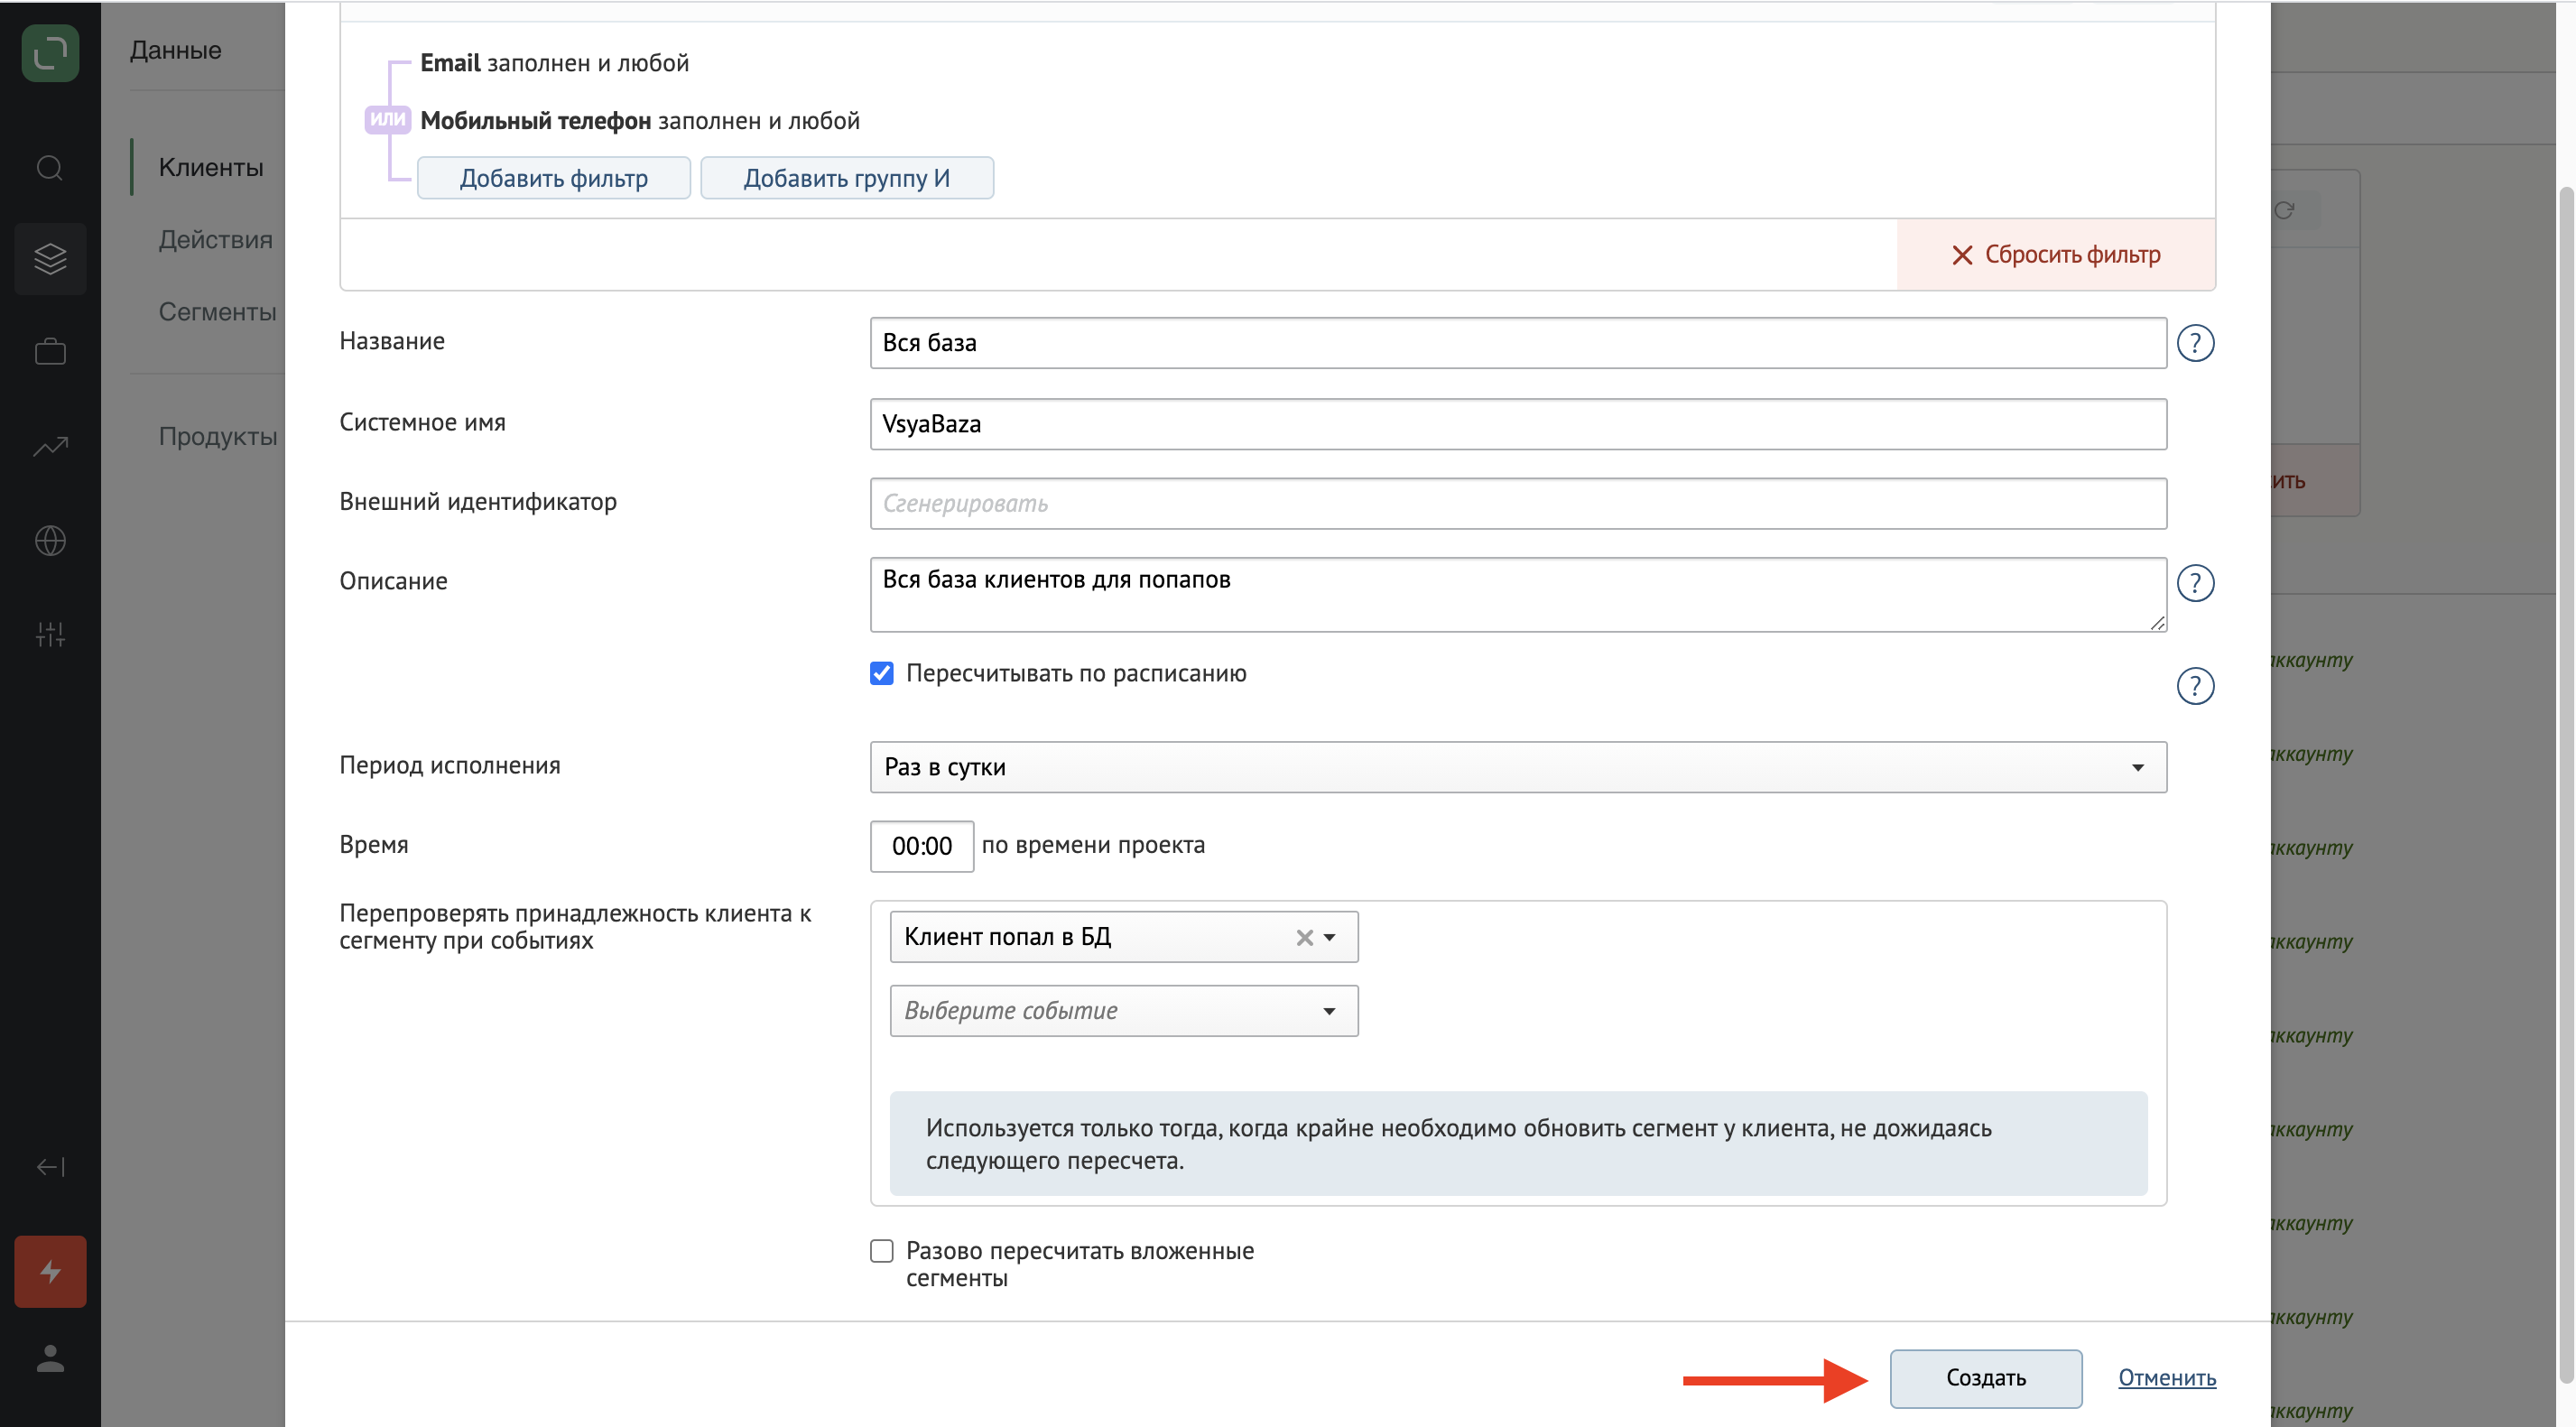Screen dimensions: 2576x1427
Task: Open the sliders settings icon in sidebar
Action: pos(50,634)
